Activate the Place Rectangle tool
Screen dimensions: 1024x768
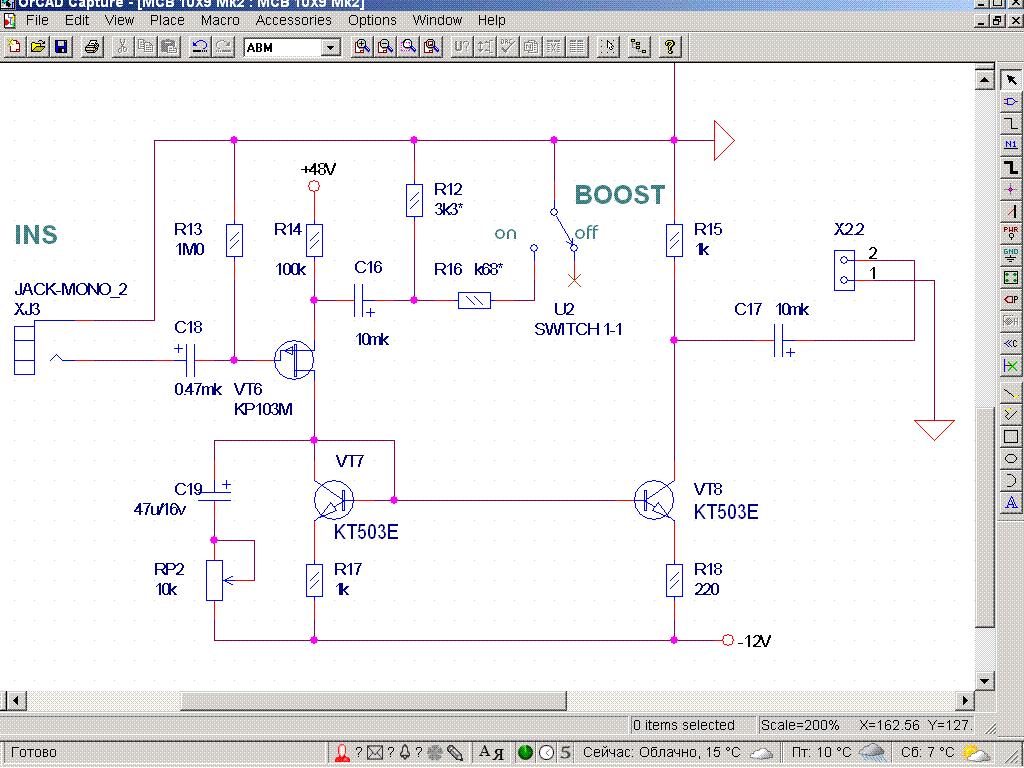point(1011,436)
